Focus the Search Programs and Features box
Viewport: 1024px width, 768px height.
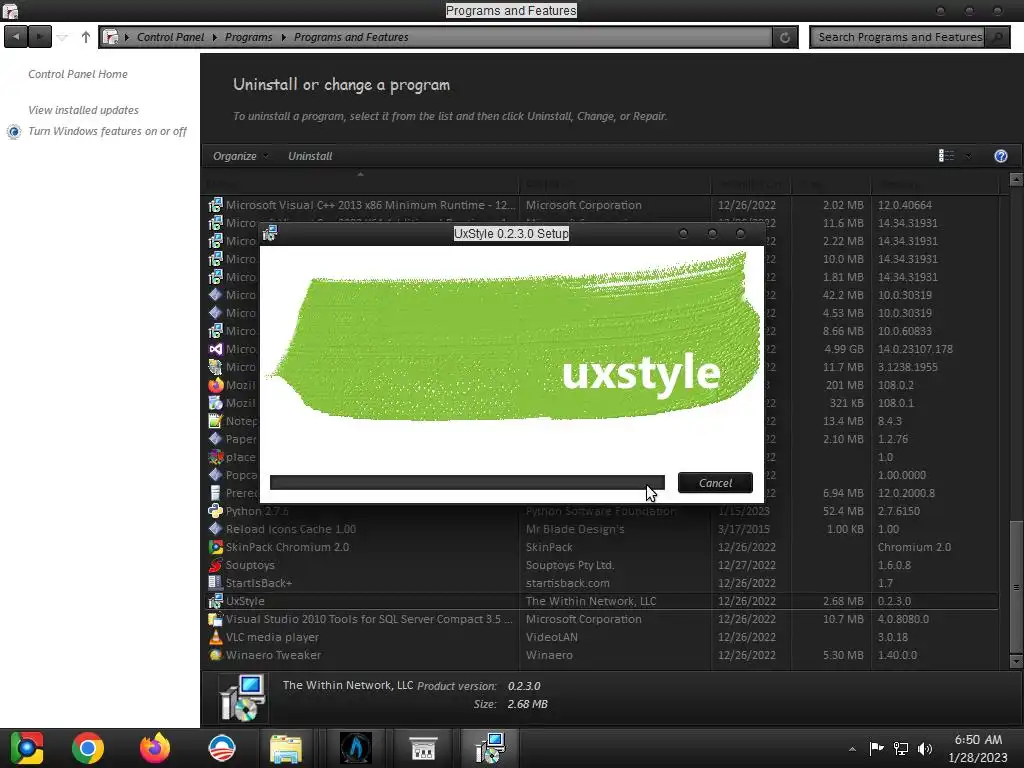(x=899, y=37)
